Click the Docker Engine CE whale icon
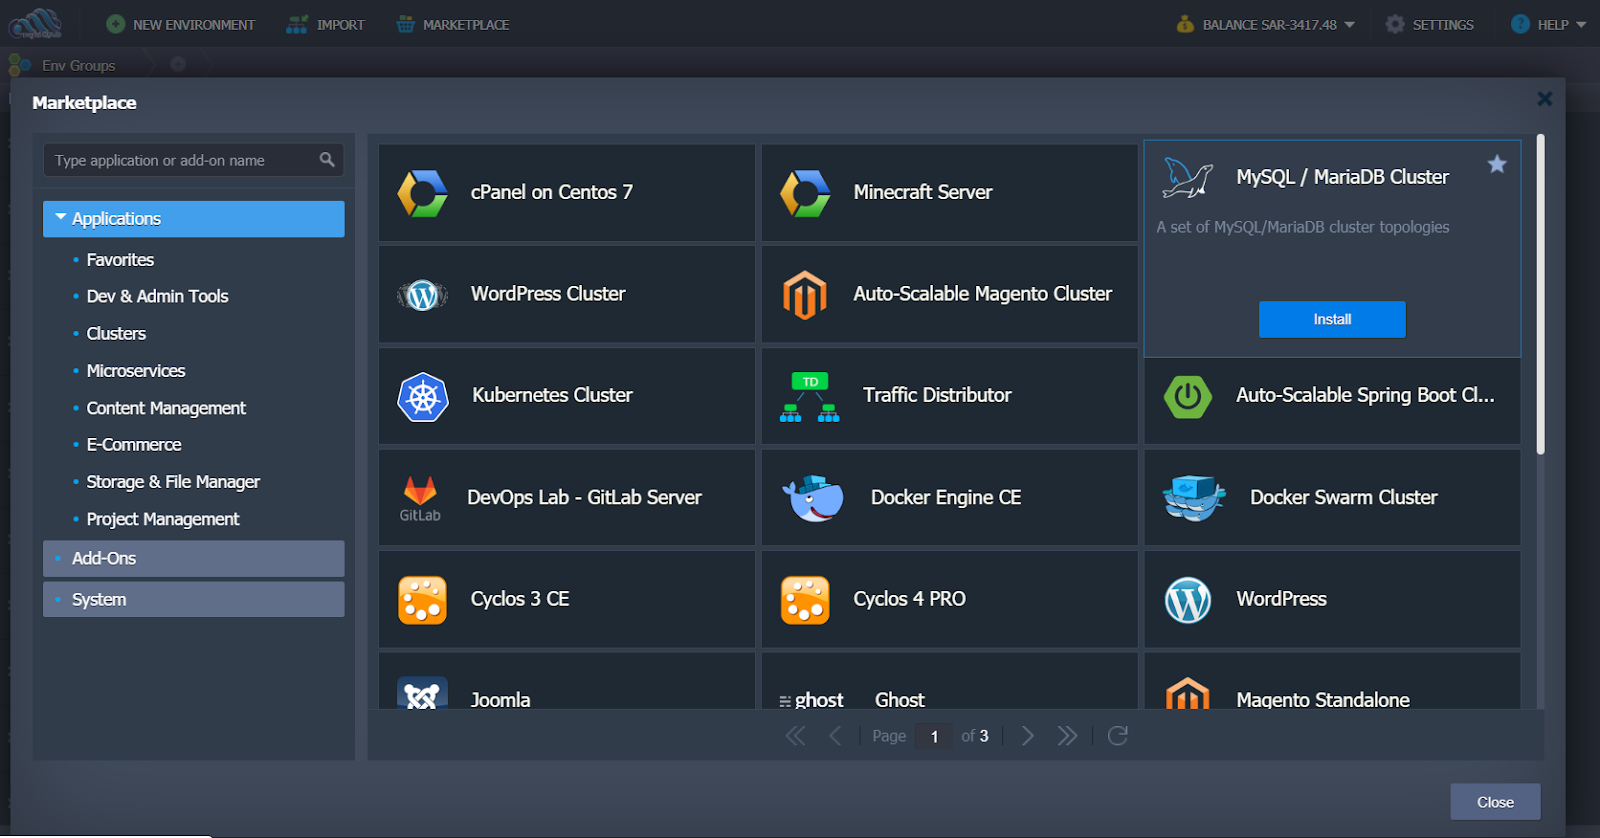 pyautogui.click(x=813, y=498)
